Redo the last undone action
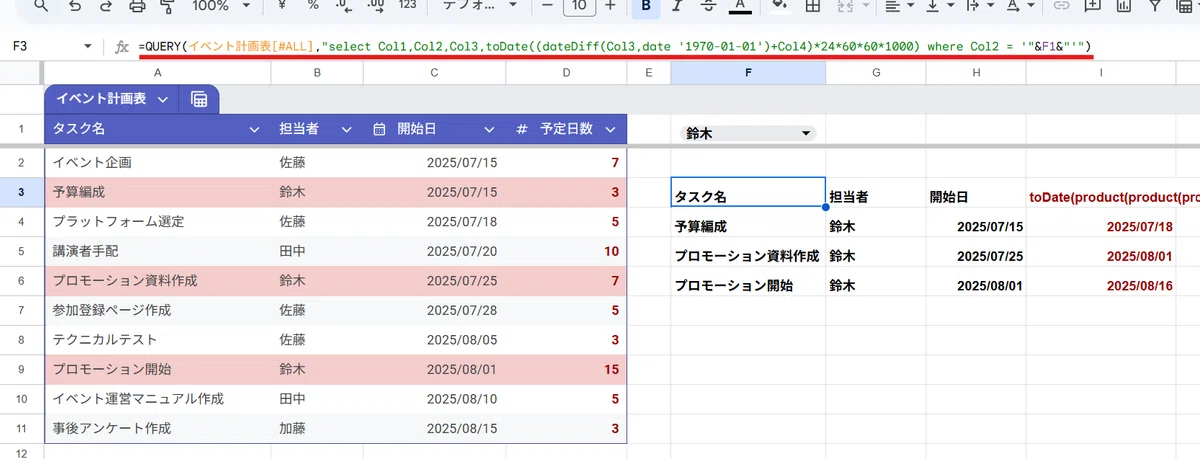The height and width of the screenshot is (459, 1200). tap(106, 5)
